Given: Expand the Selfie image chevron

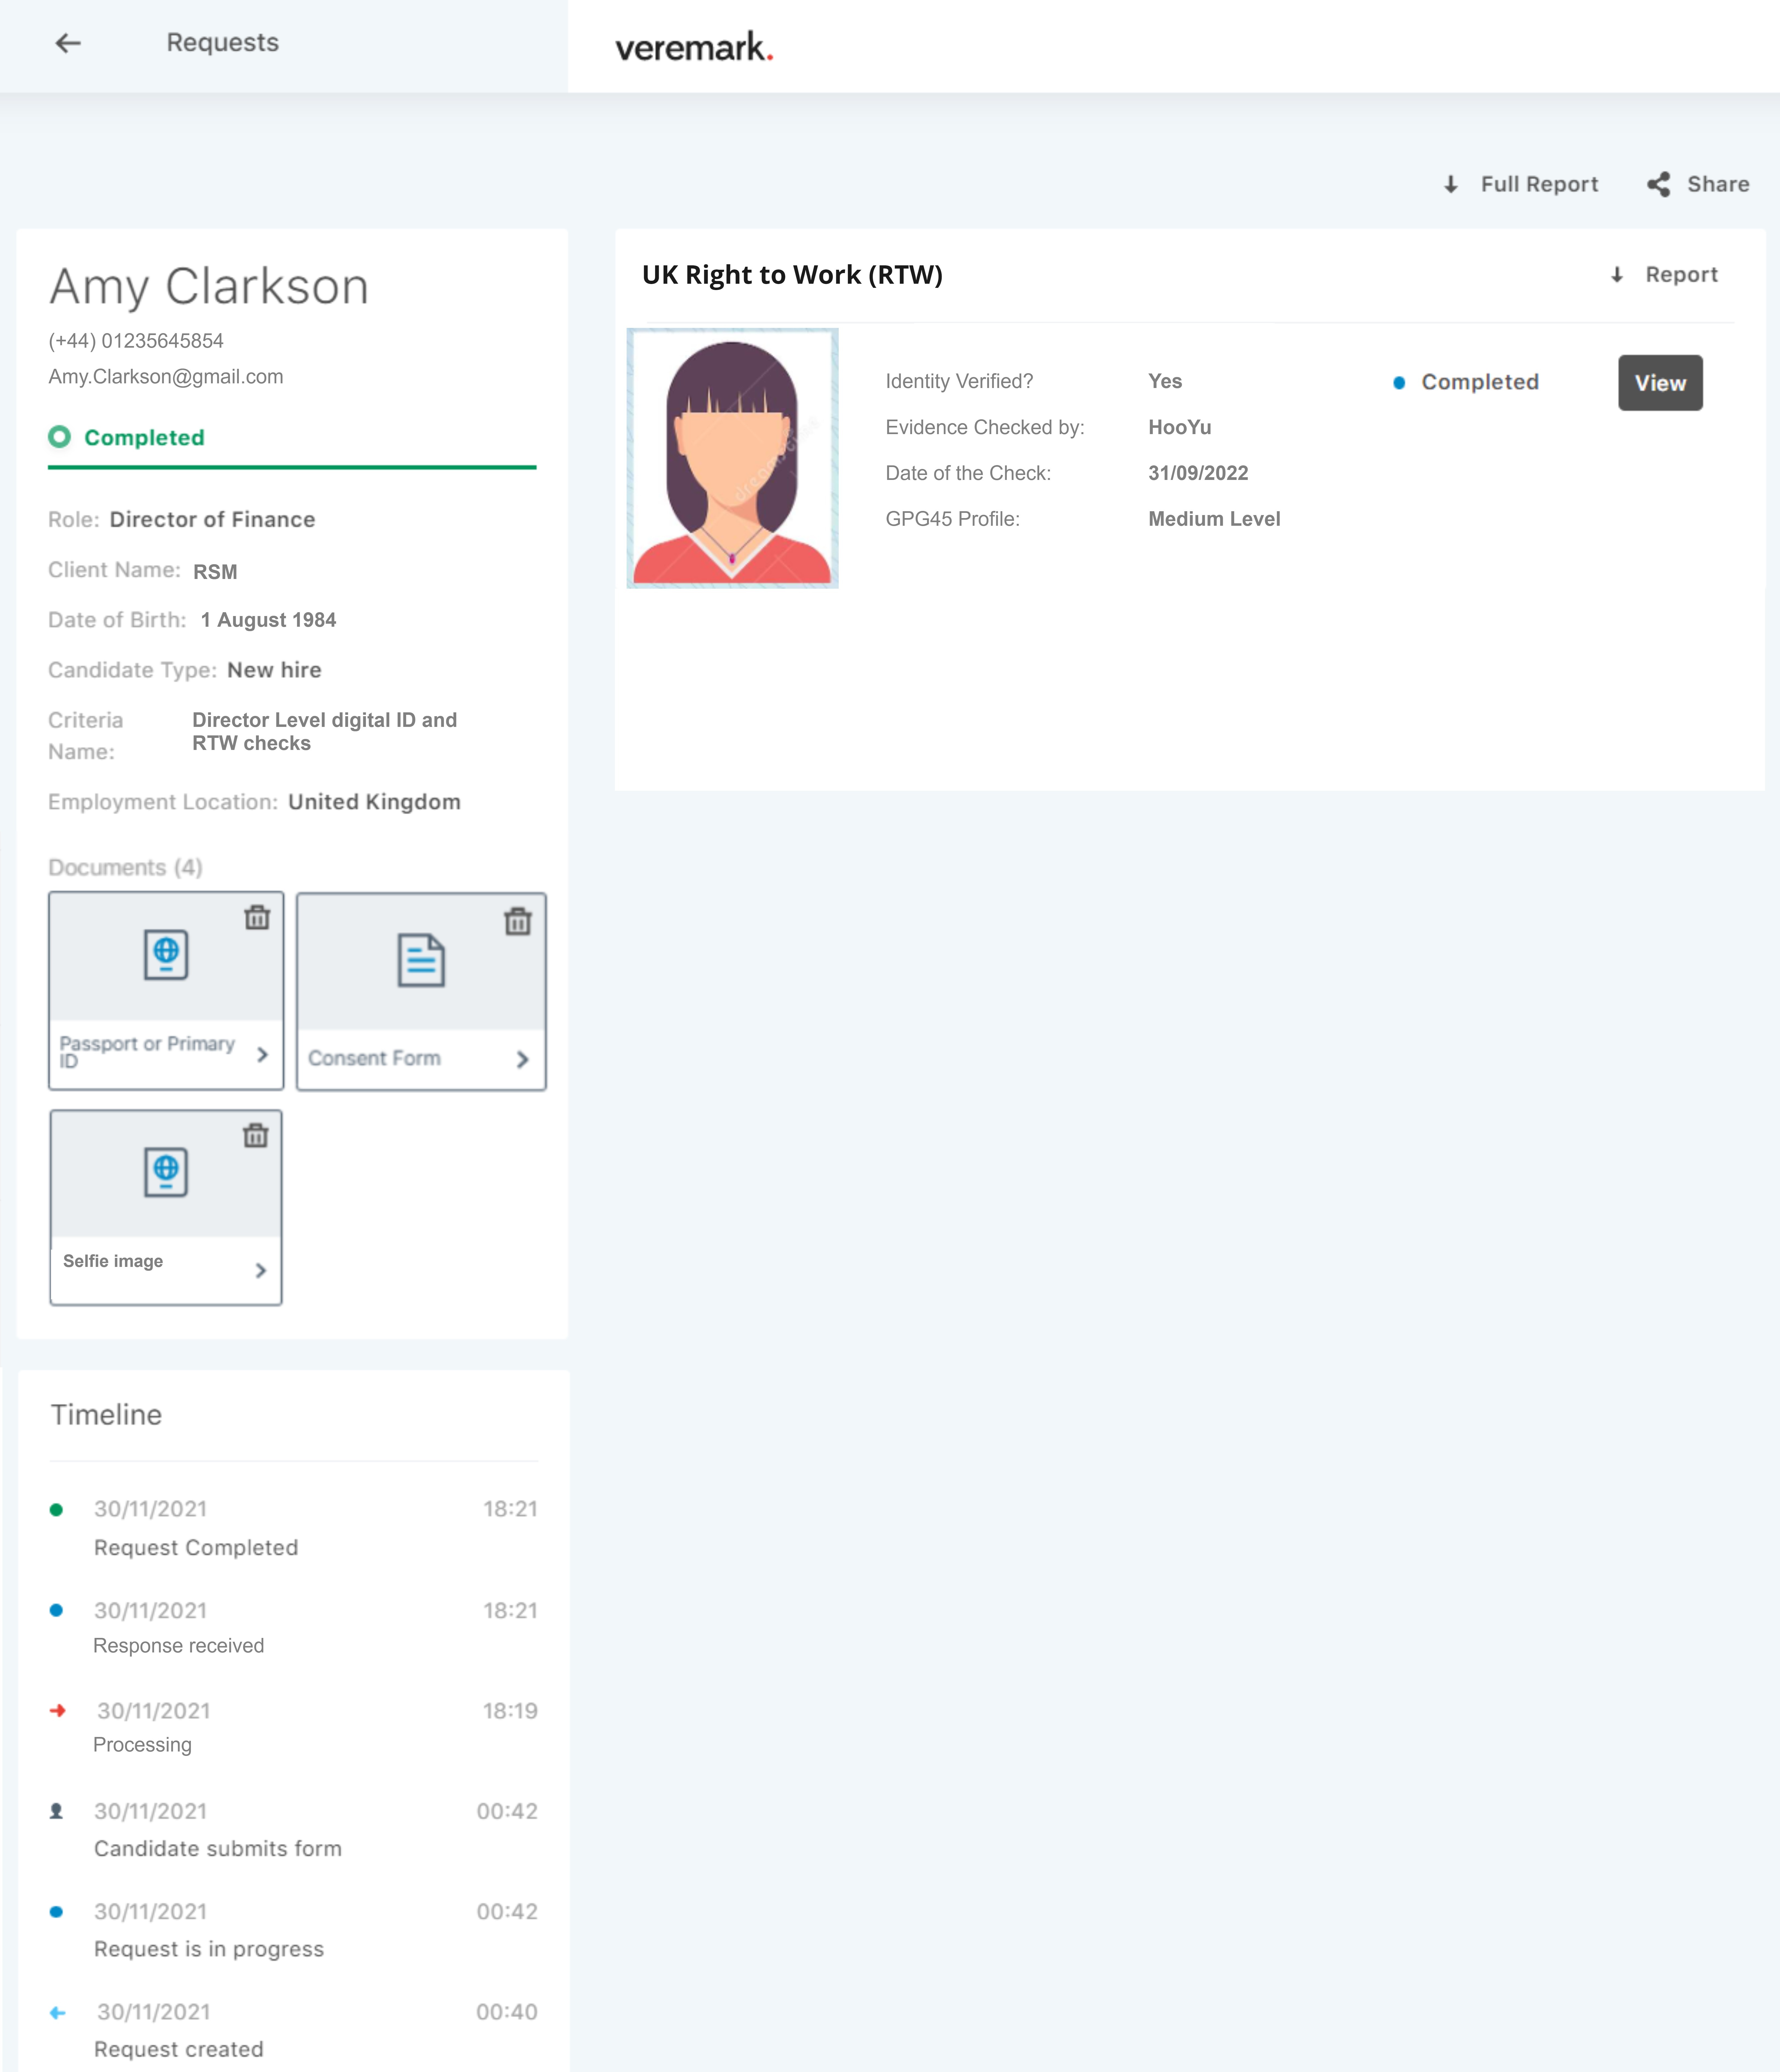Looking at the screenshot, I should tap(261, 1270).
